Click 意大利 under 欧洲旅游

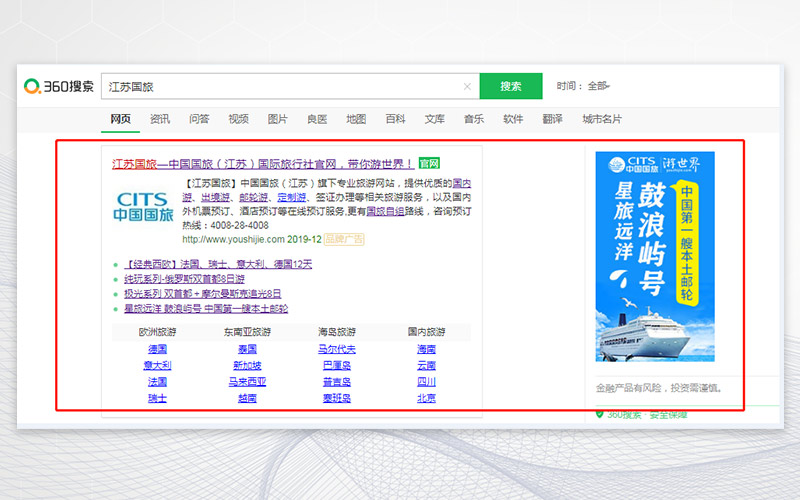click(x=157, y=365)
